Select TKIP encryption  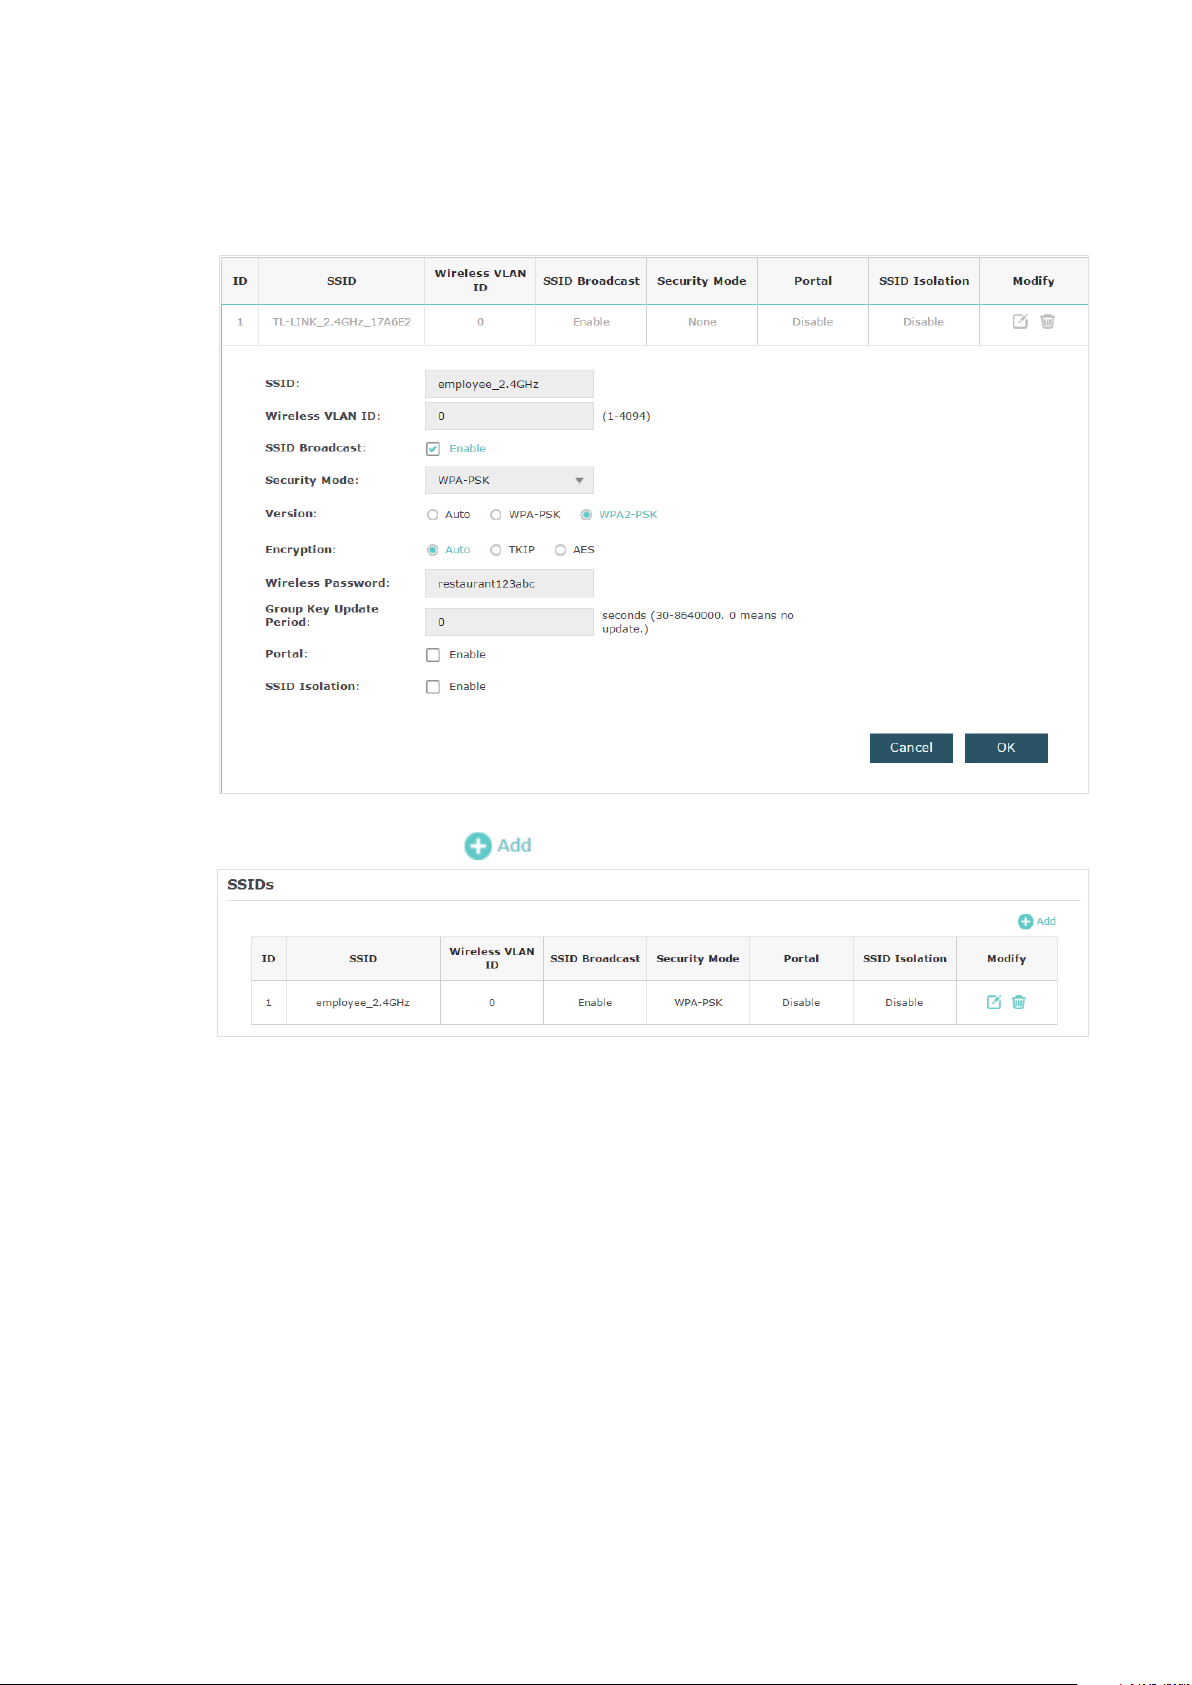click(496, 550)
